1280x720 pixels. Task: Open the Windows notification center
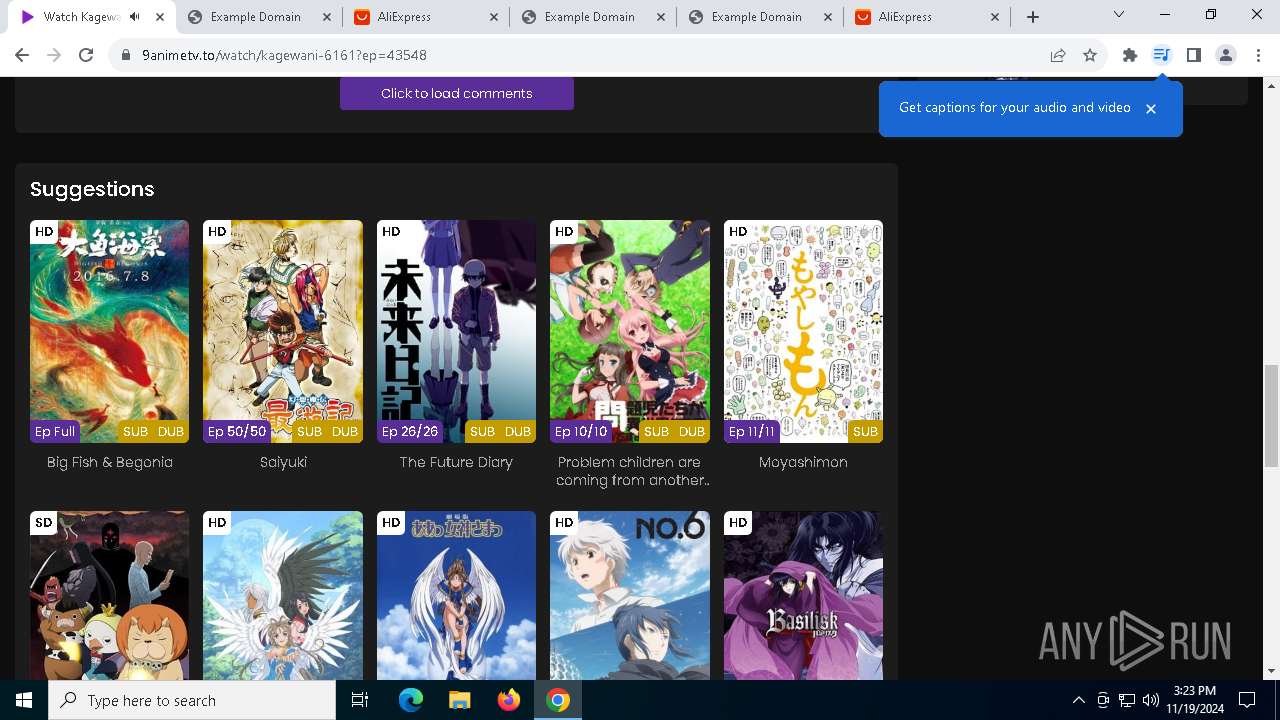[1247, 700]
